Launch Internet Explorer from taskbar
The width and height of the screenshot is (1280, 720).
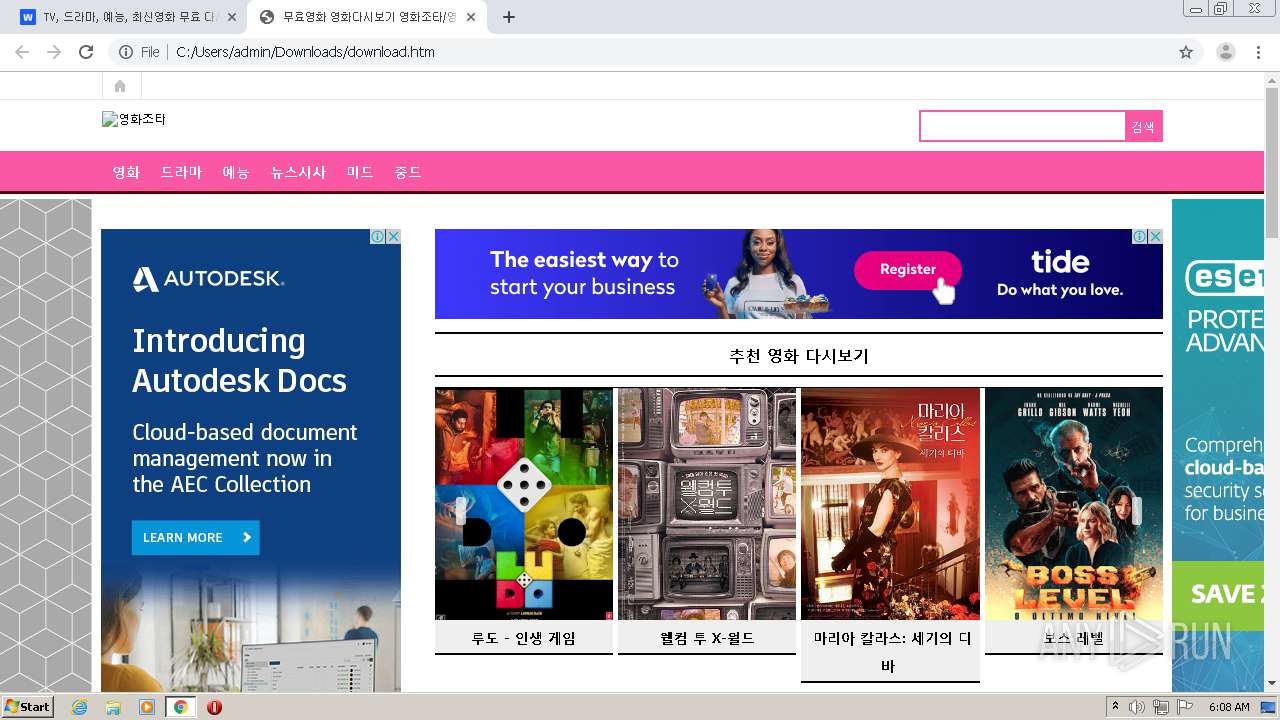coord(80,707)
